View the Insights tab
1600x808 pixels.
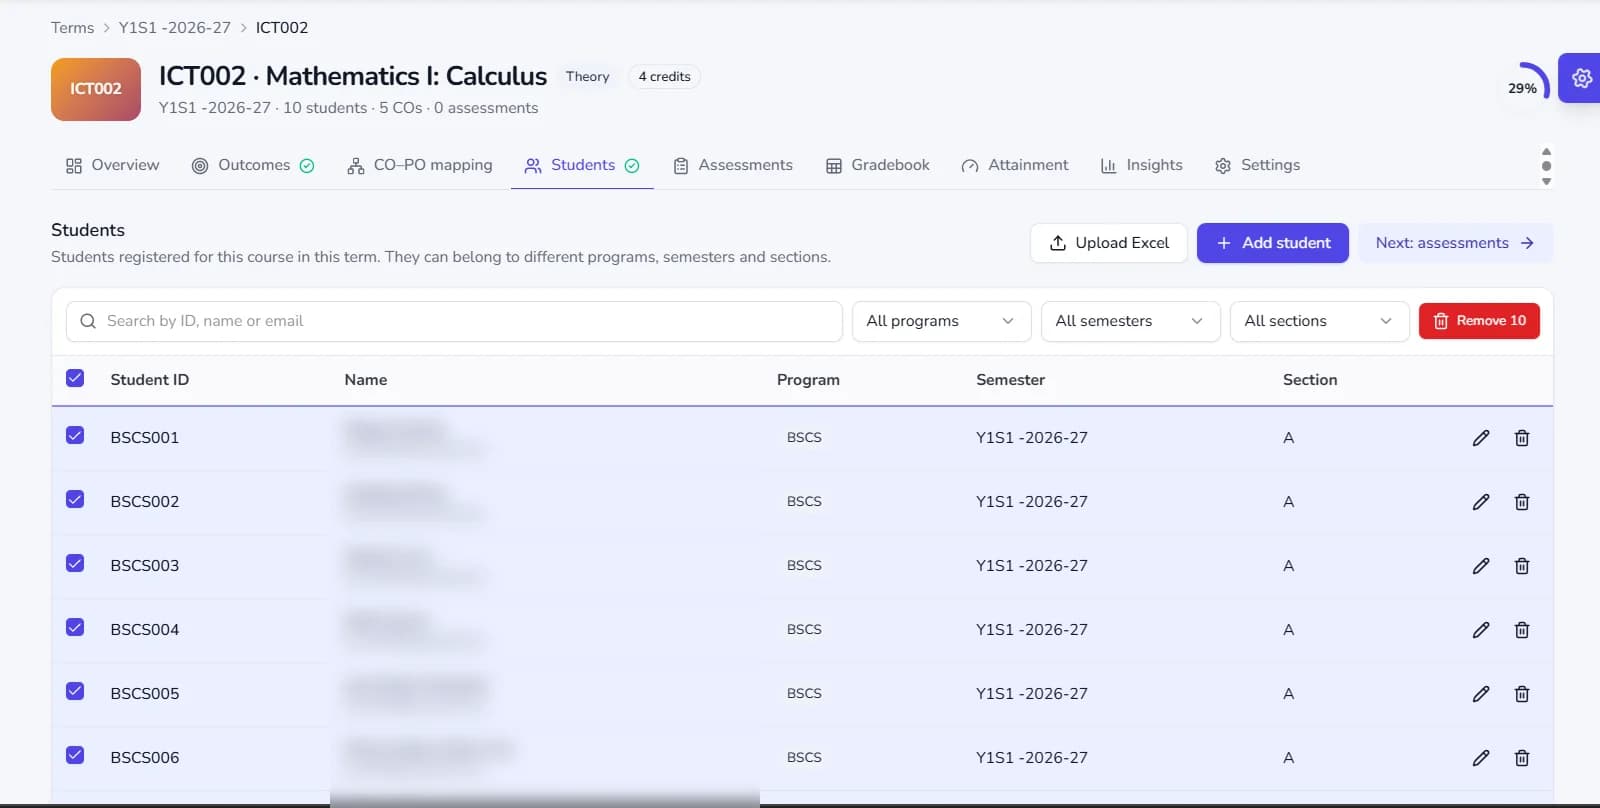(x=1141, y=165)
